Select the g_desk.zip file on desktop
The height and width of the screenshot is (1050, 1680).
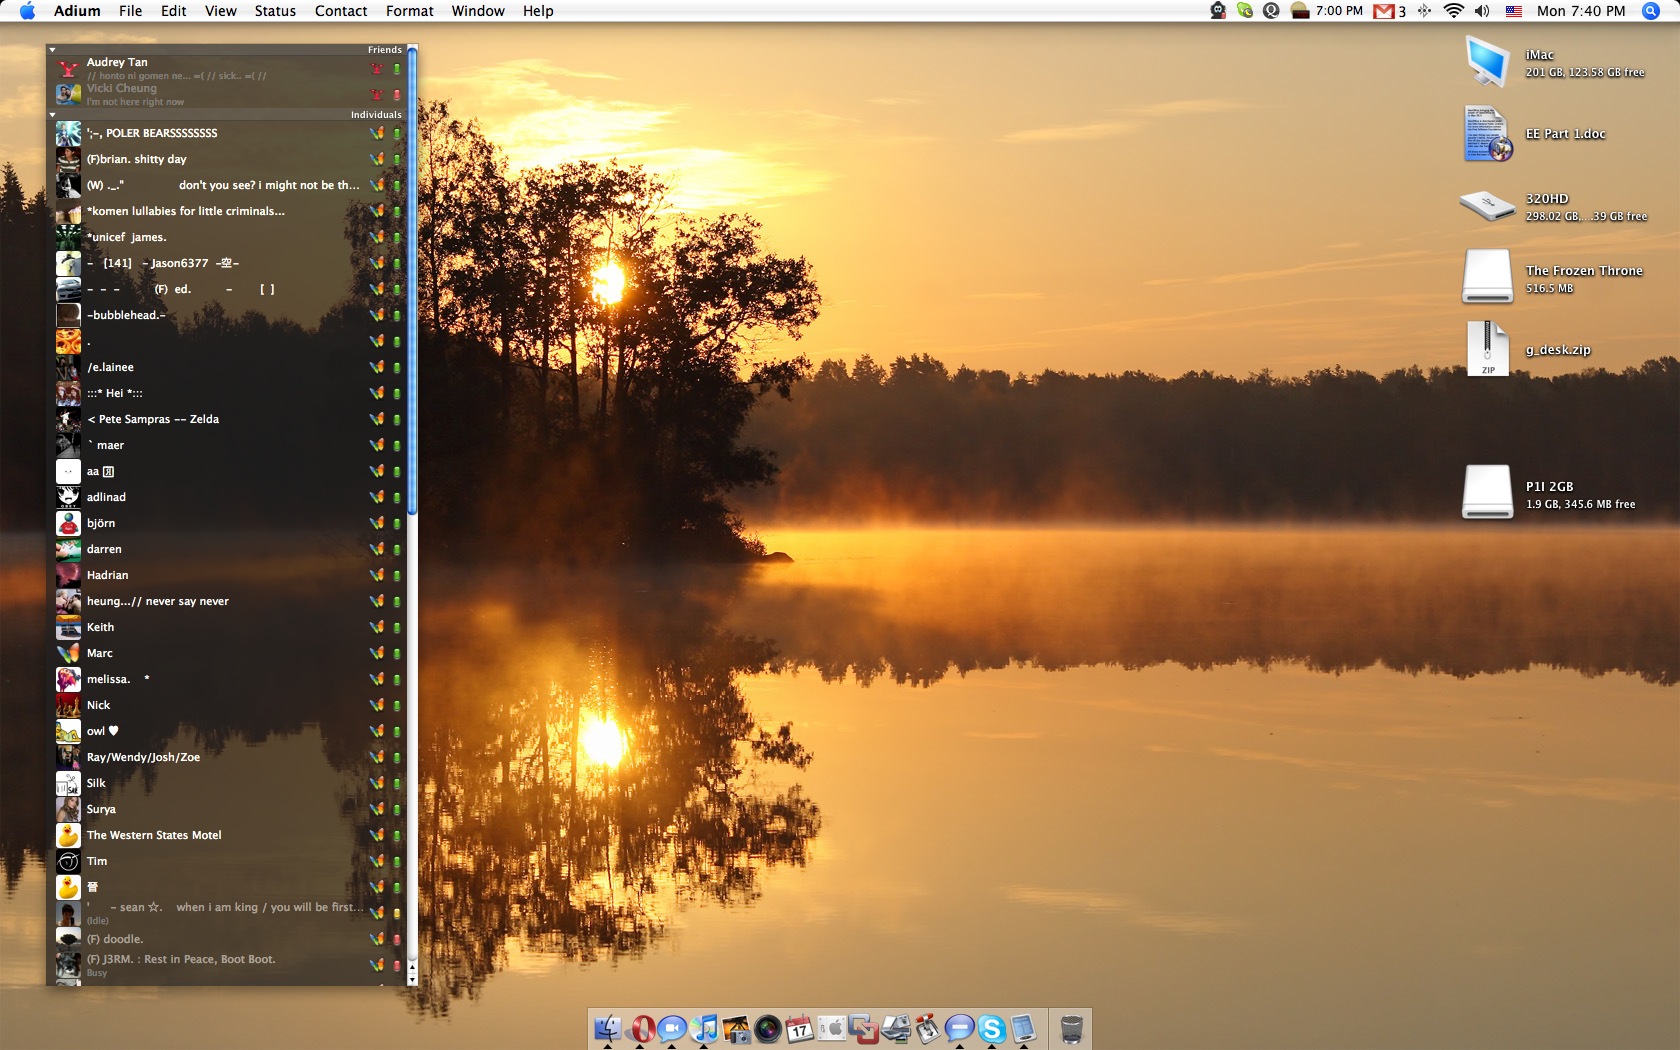(x=1487, y=348)
